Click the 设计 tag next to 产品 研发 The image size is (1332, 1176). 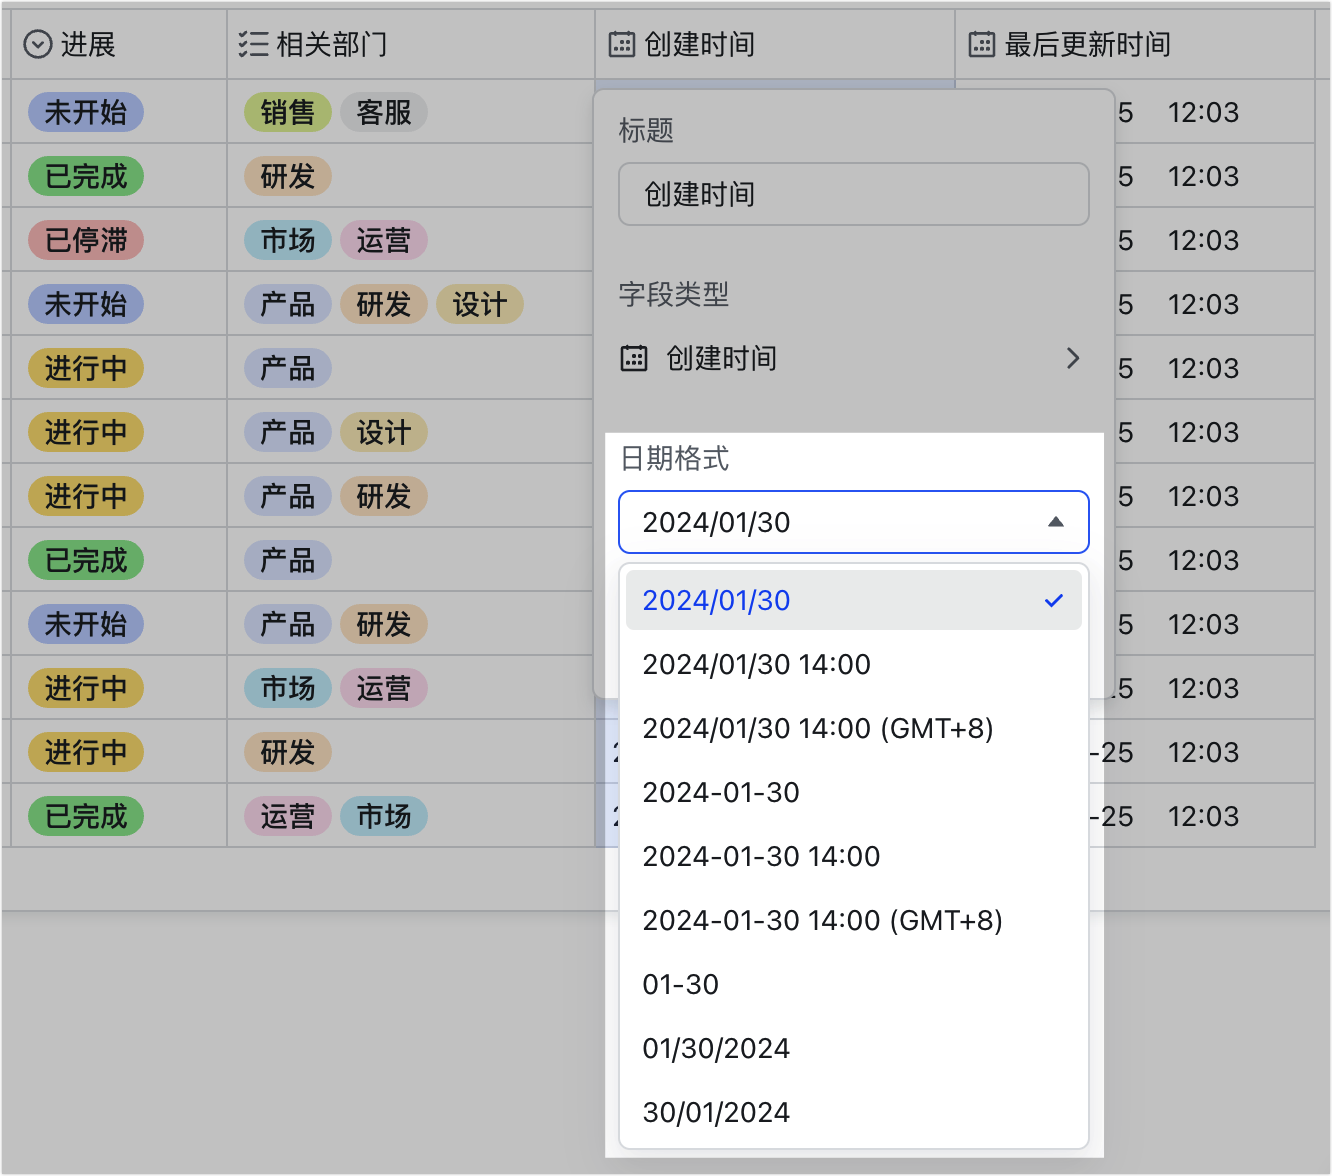(x=480, y=304)
